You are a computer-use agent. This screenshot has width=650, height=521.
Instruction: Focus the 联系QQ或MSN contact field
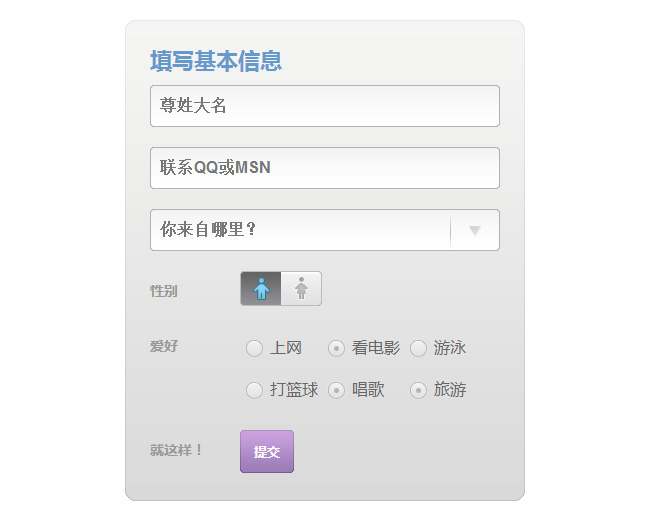pos(324,168)
